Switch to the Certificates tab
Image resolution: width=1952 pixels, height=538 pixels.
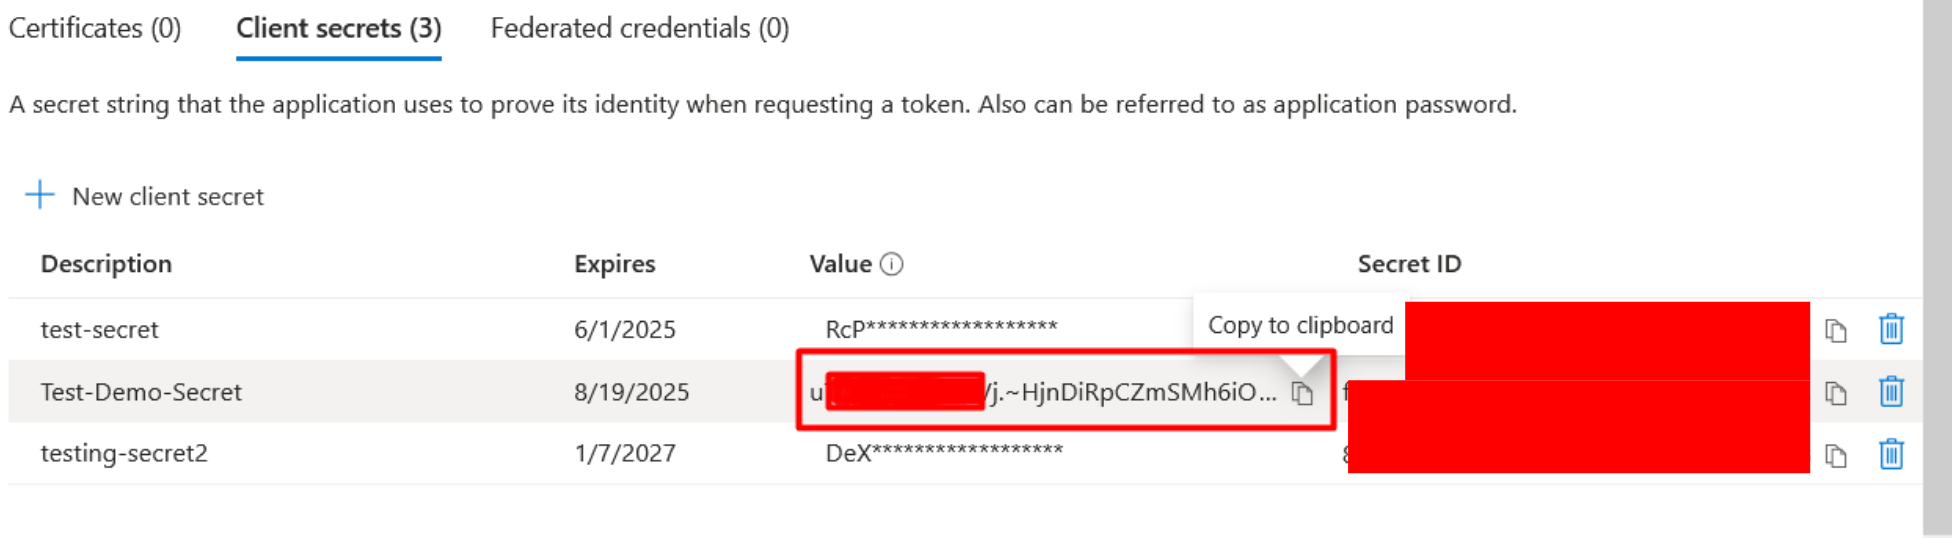[95, 28]
